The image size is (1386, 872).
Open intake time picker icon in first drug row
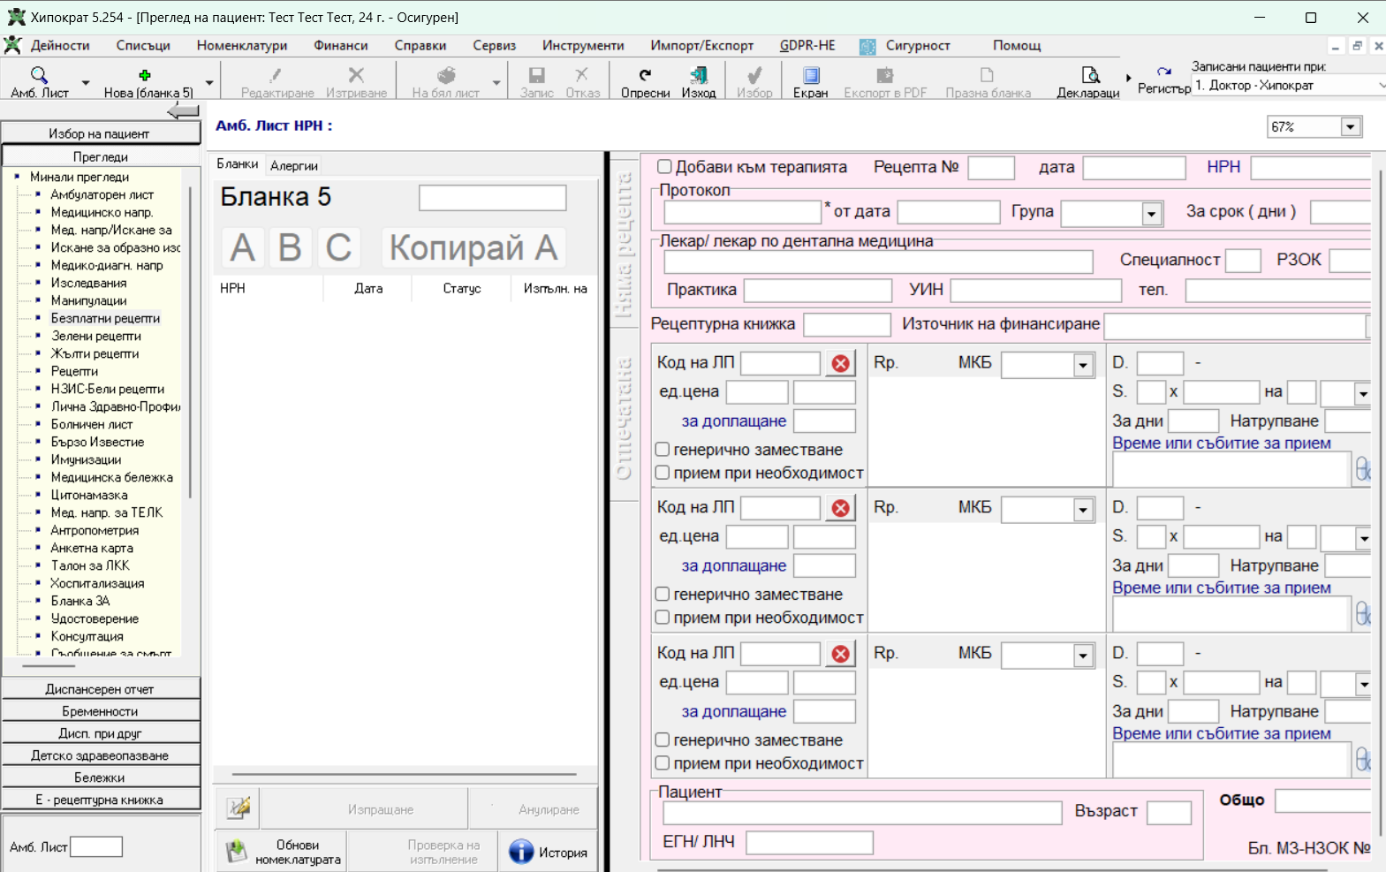(x=1363, y=469)
